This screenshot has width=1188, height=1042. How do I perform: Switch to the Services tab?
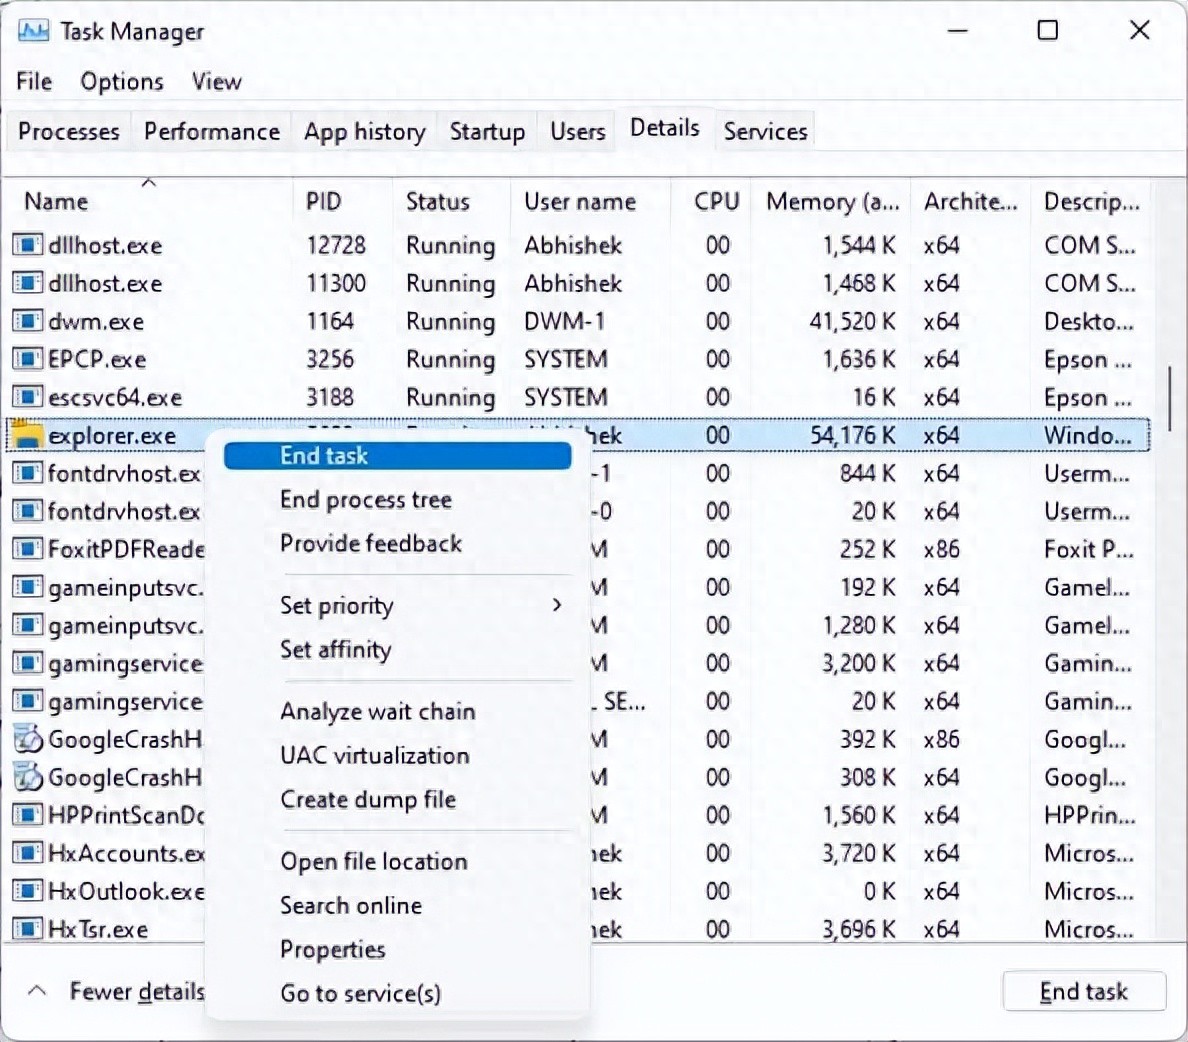765,131
